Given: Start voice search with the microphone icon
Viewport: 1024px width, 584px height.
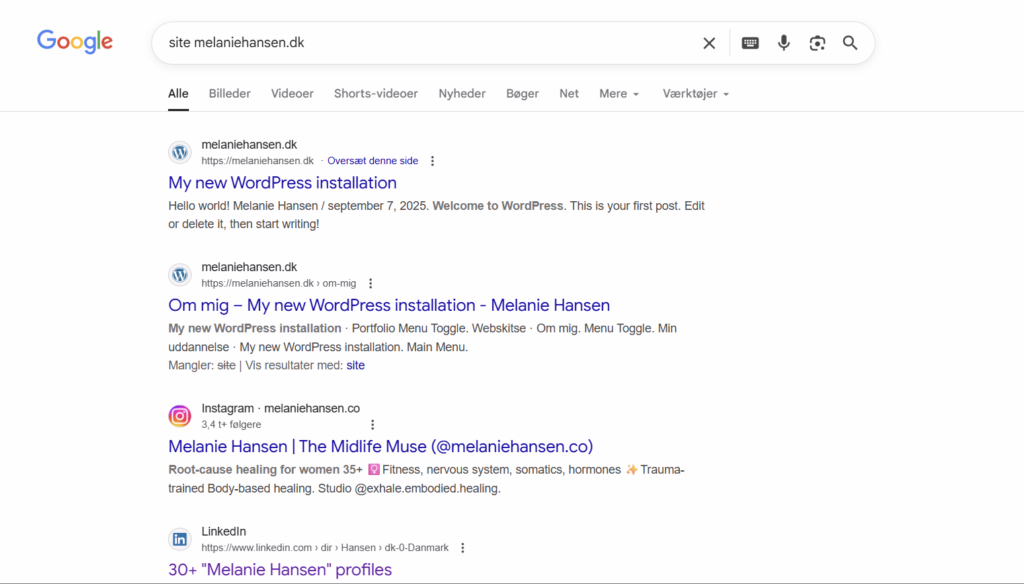Looking at the screenshot, I should point(784,43).
